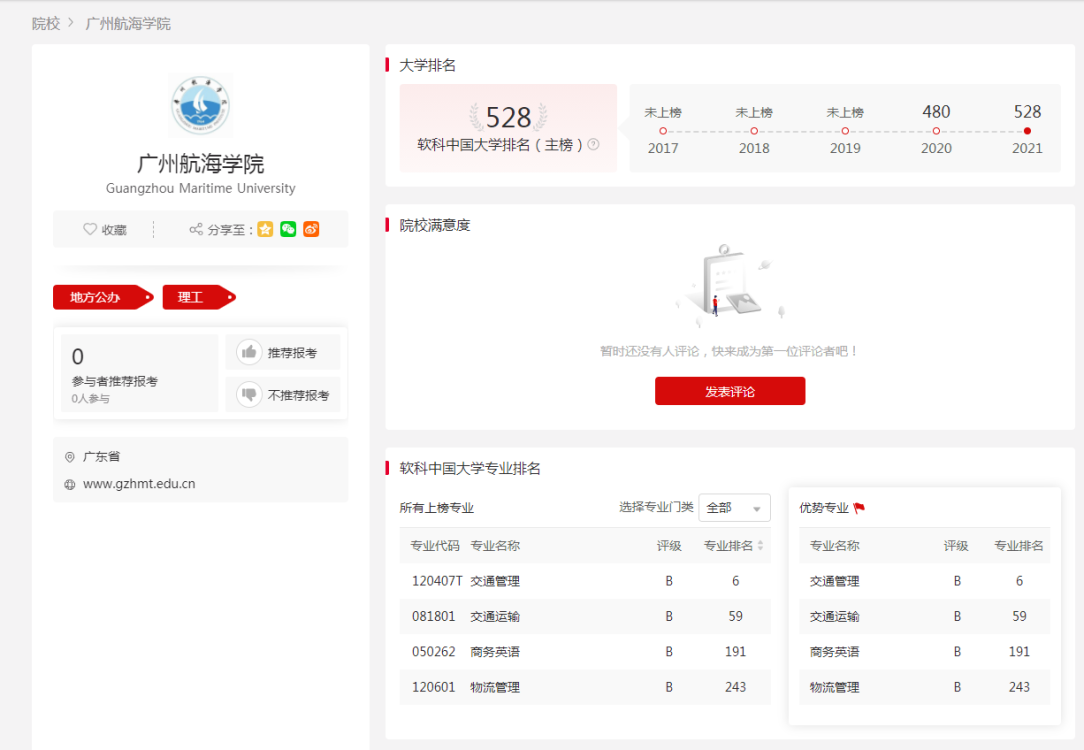The width and height of the screenshot is (1084, 750).
Task: Select the 地方公办 tag
Action: coord(98,297)
